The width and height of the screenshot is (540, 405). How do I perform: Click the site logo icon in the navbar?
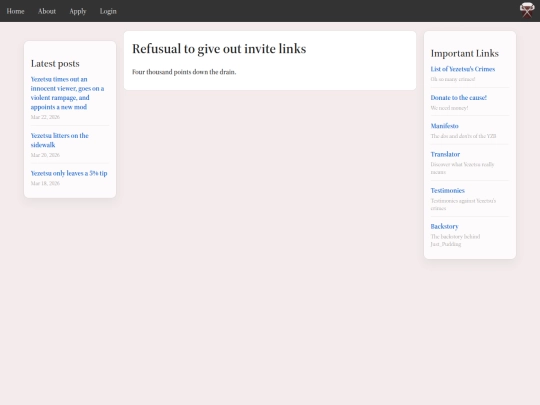point(527,10)
